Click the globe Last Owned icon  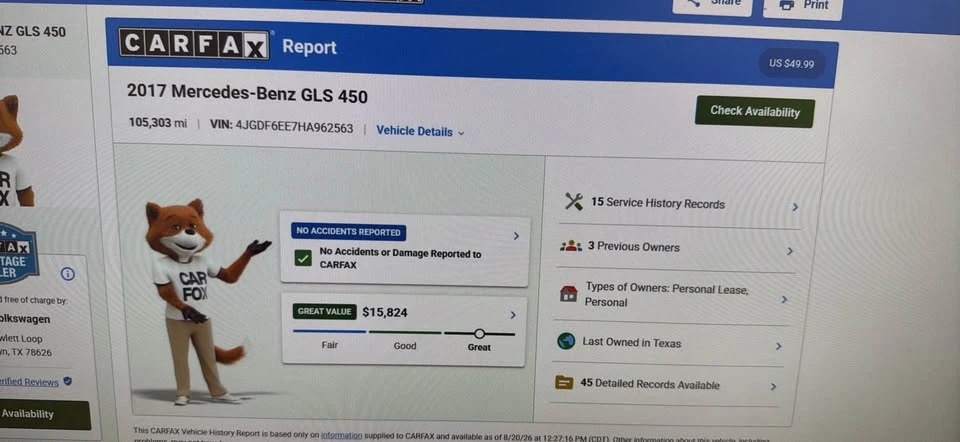pos(566,341)
